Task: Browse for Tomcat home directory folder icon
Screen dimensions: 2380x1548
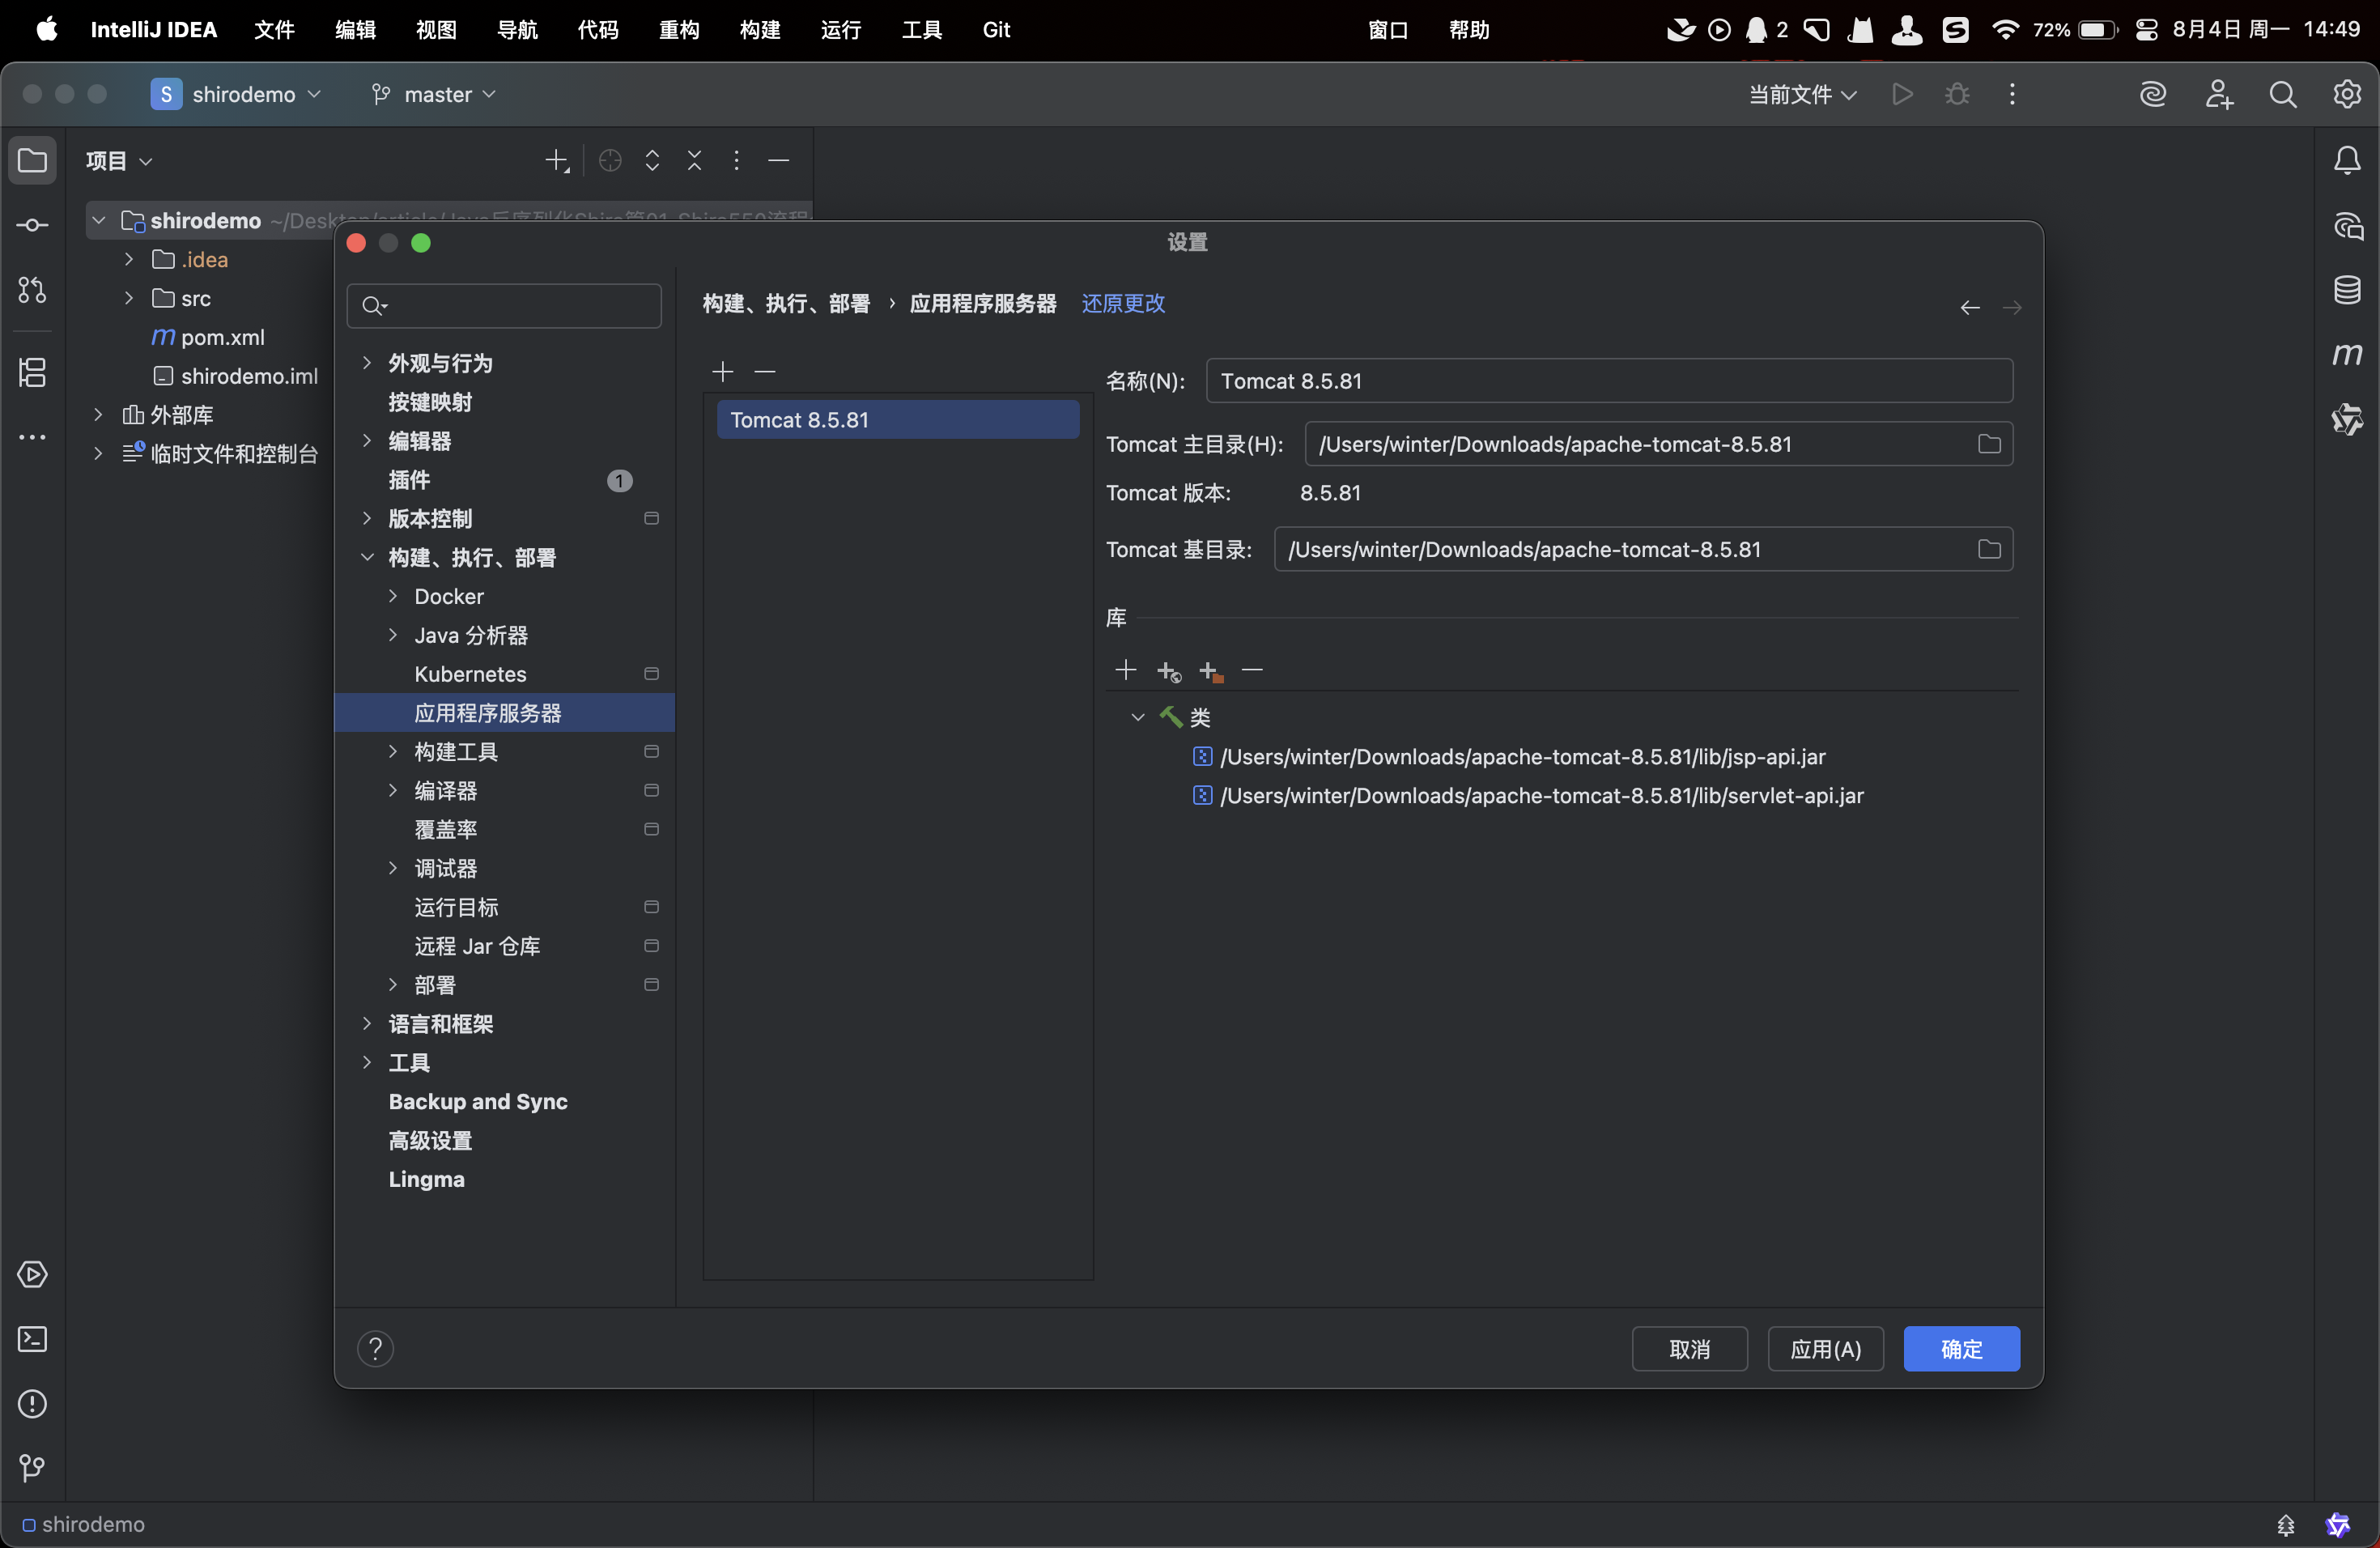Action: (1988, 444)
